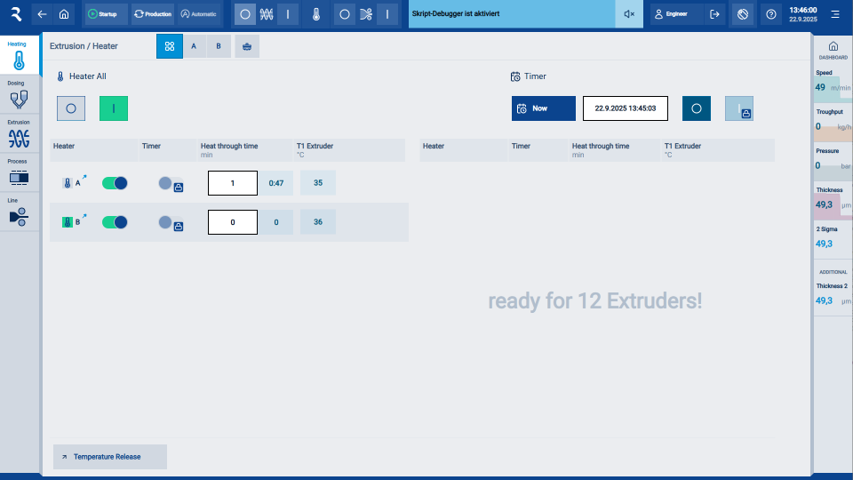
Task: Mute the alarm sound speaker icon
Action: [629, 15]
